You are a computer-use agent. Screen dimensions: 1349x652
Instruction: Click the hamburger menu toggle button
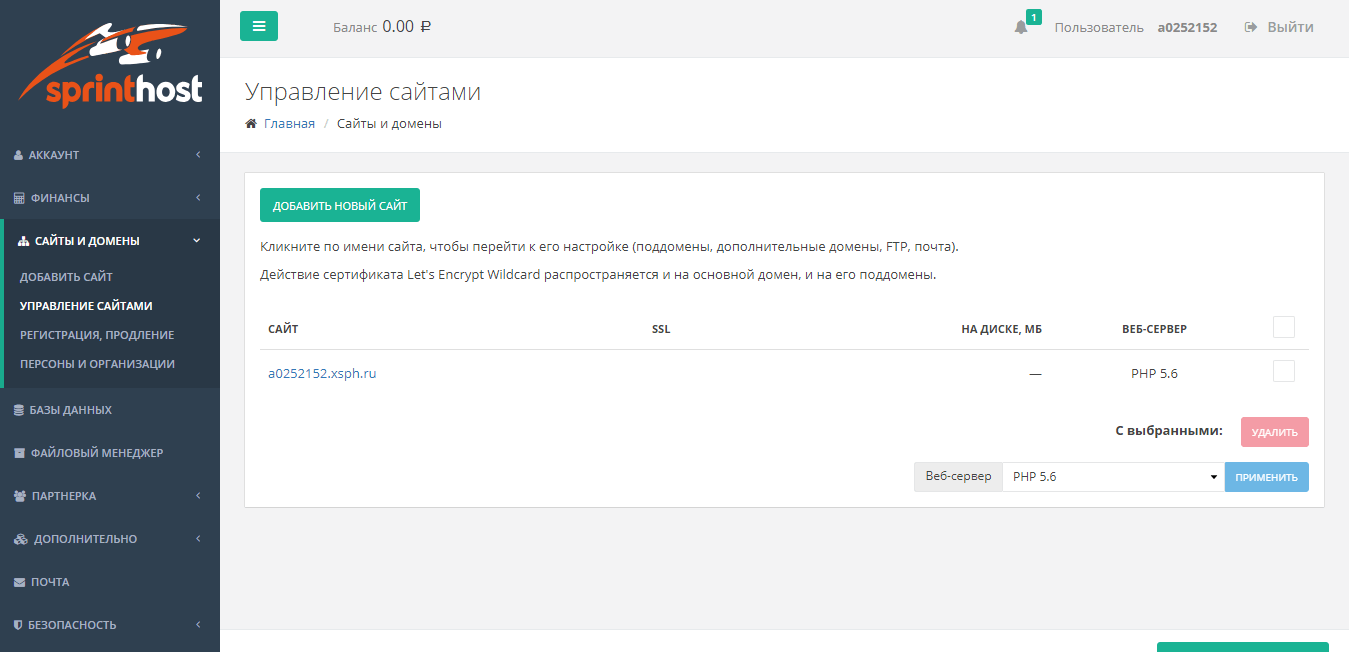[x=259, y=26]
